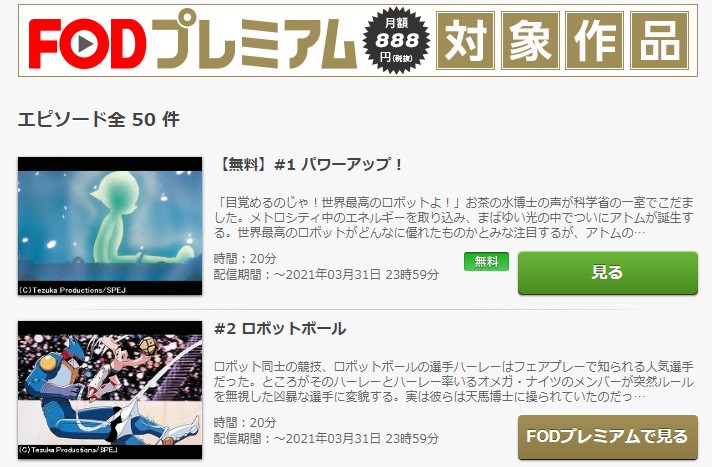Click the gold プレミアム text in banner
The width and height of the screenshot is (712, 467).
tap(254, 41)
